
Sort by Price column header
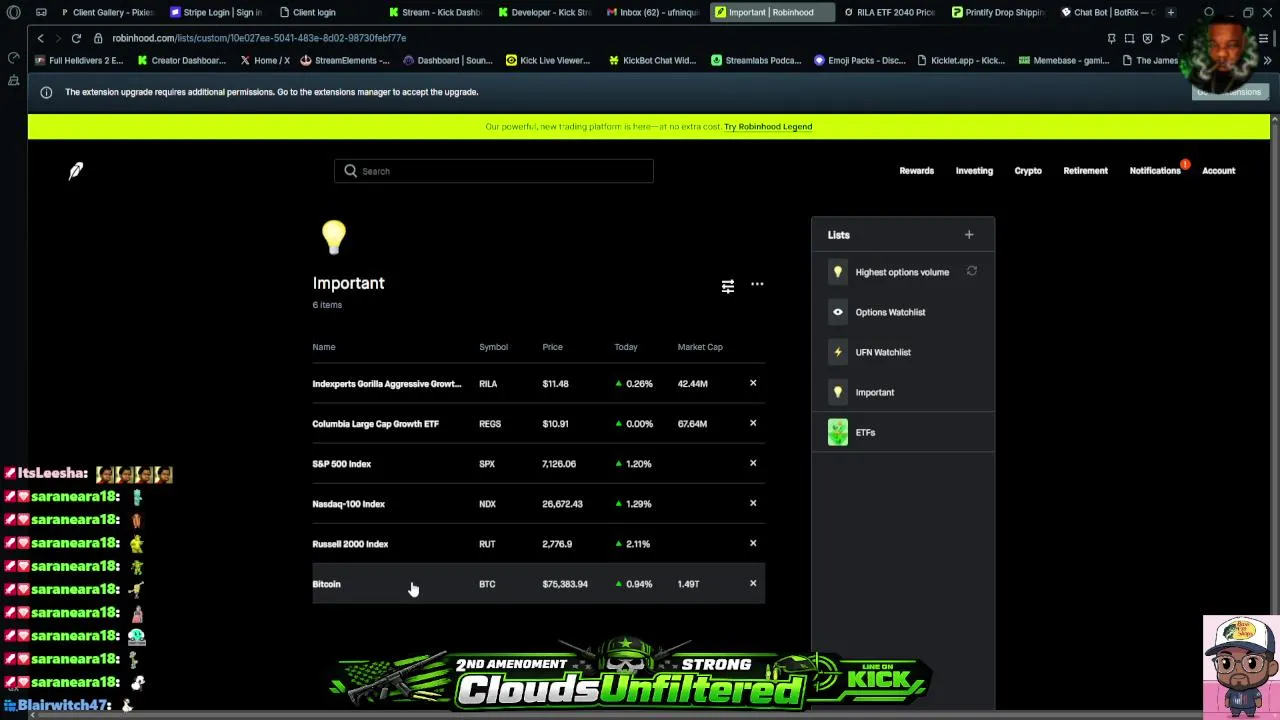(552, 347)
